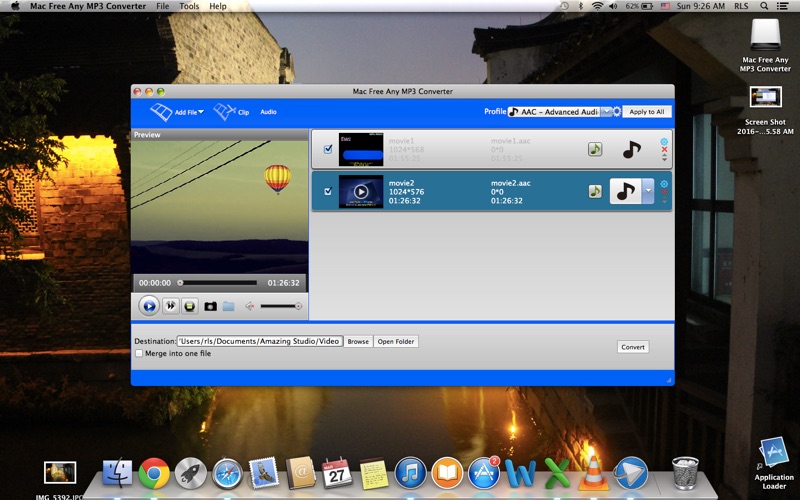Remove movie1 with its red X
This screenshot has width=800, height=500.
664,149
